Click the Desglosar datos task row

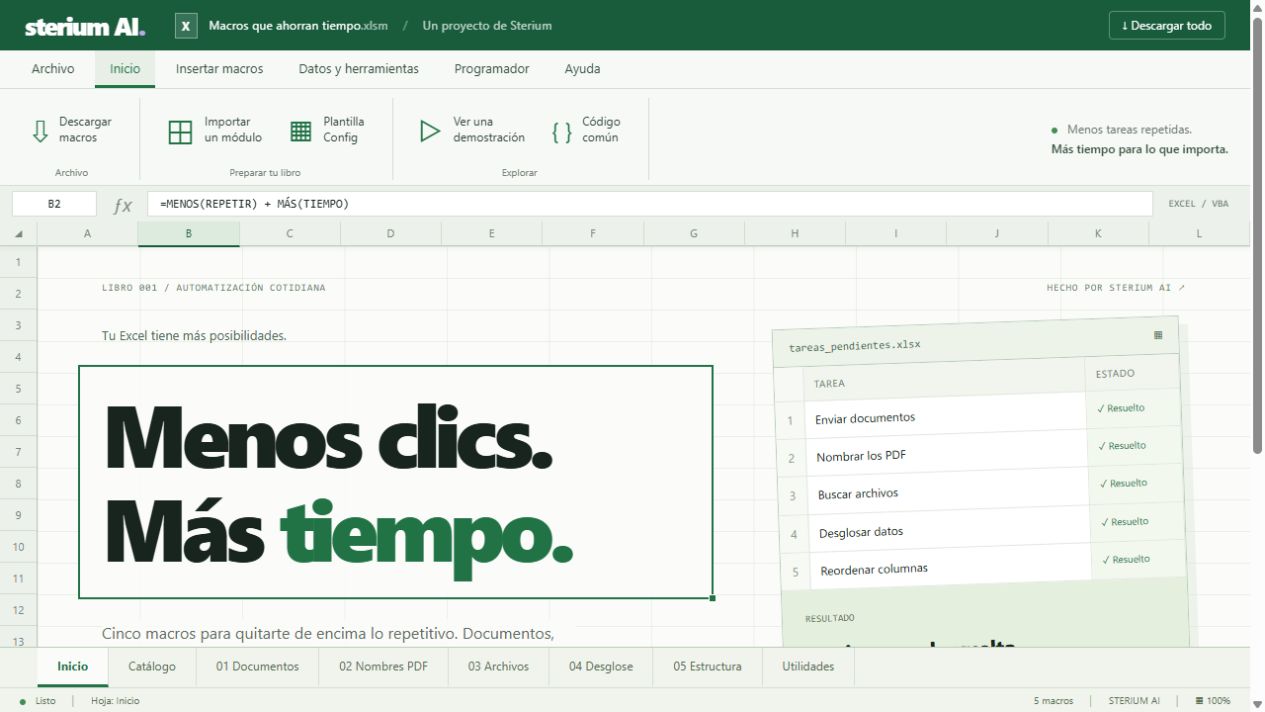pos(983,528)
